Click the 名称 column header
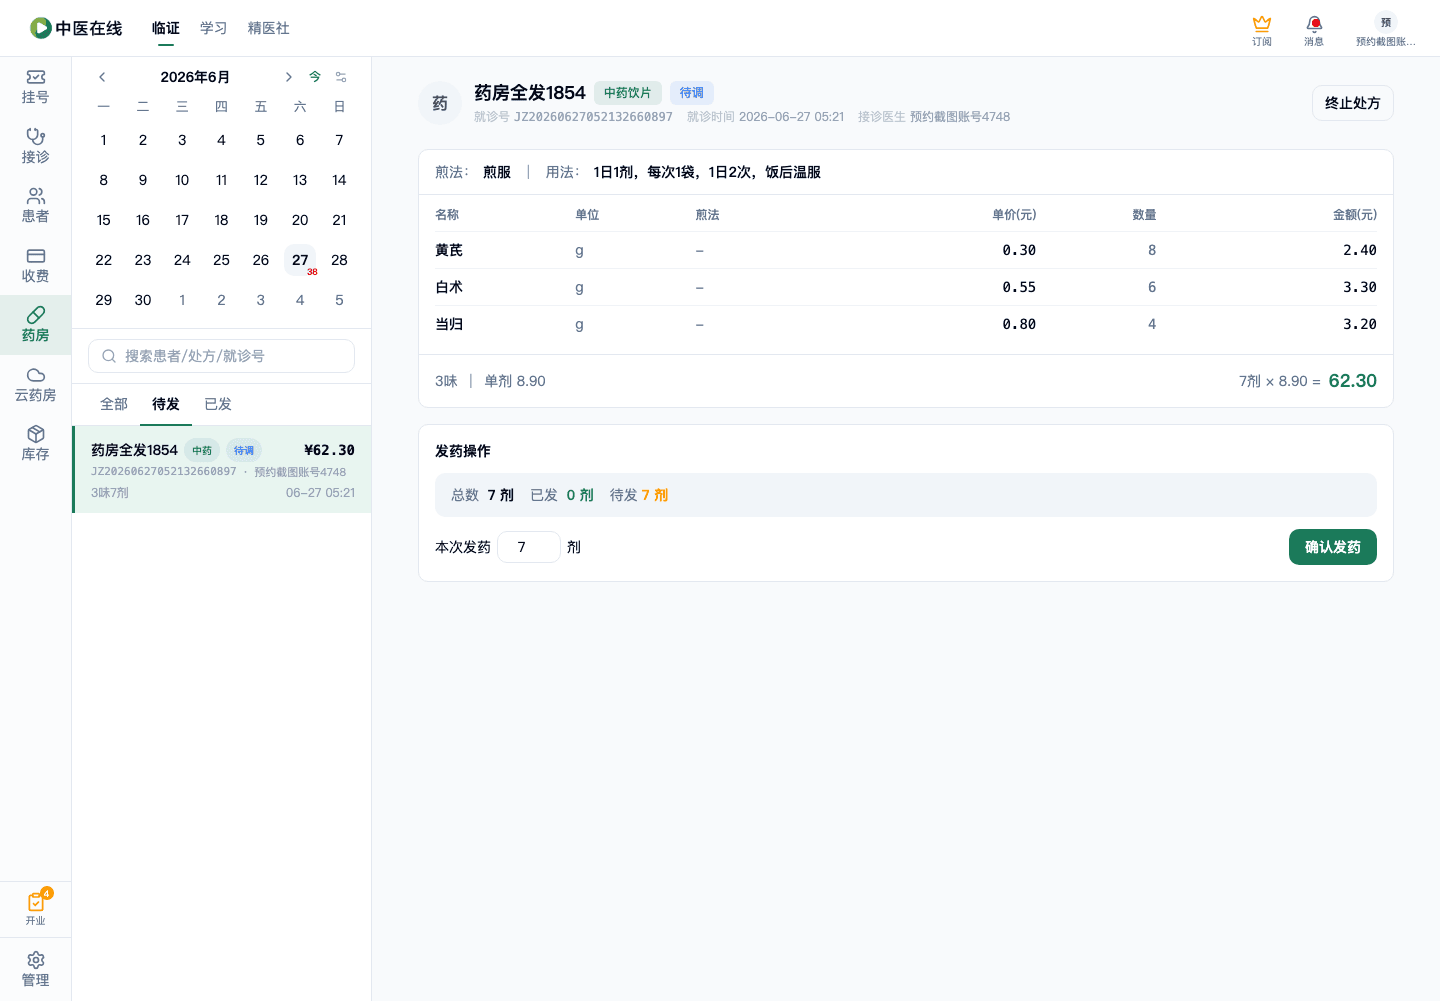The width and height of the screenshot is (1440, 1001). click(447, 215)
